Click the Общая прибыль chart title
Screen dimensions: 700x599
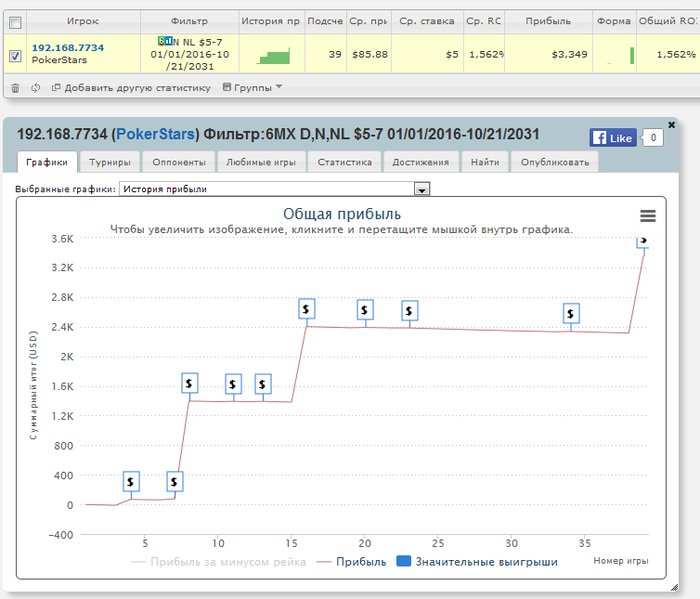pyautogui.click(x=342, y=214)
